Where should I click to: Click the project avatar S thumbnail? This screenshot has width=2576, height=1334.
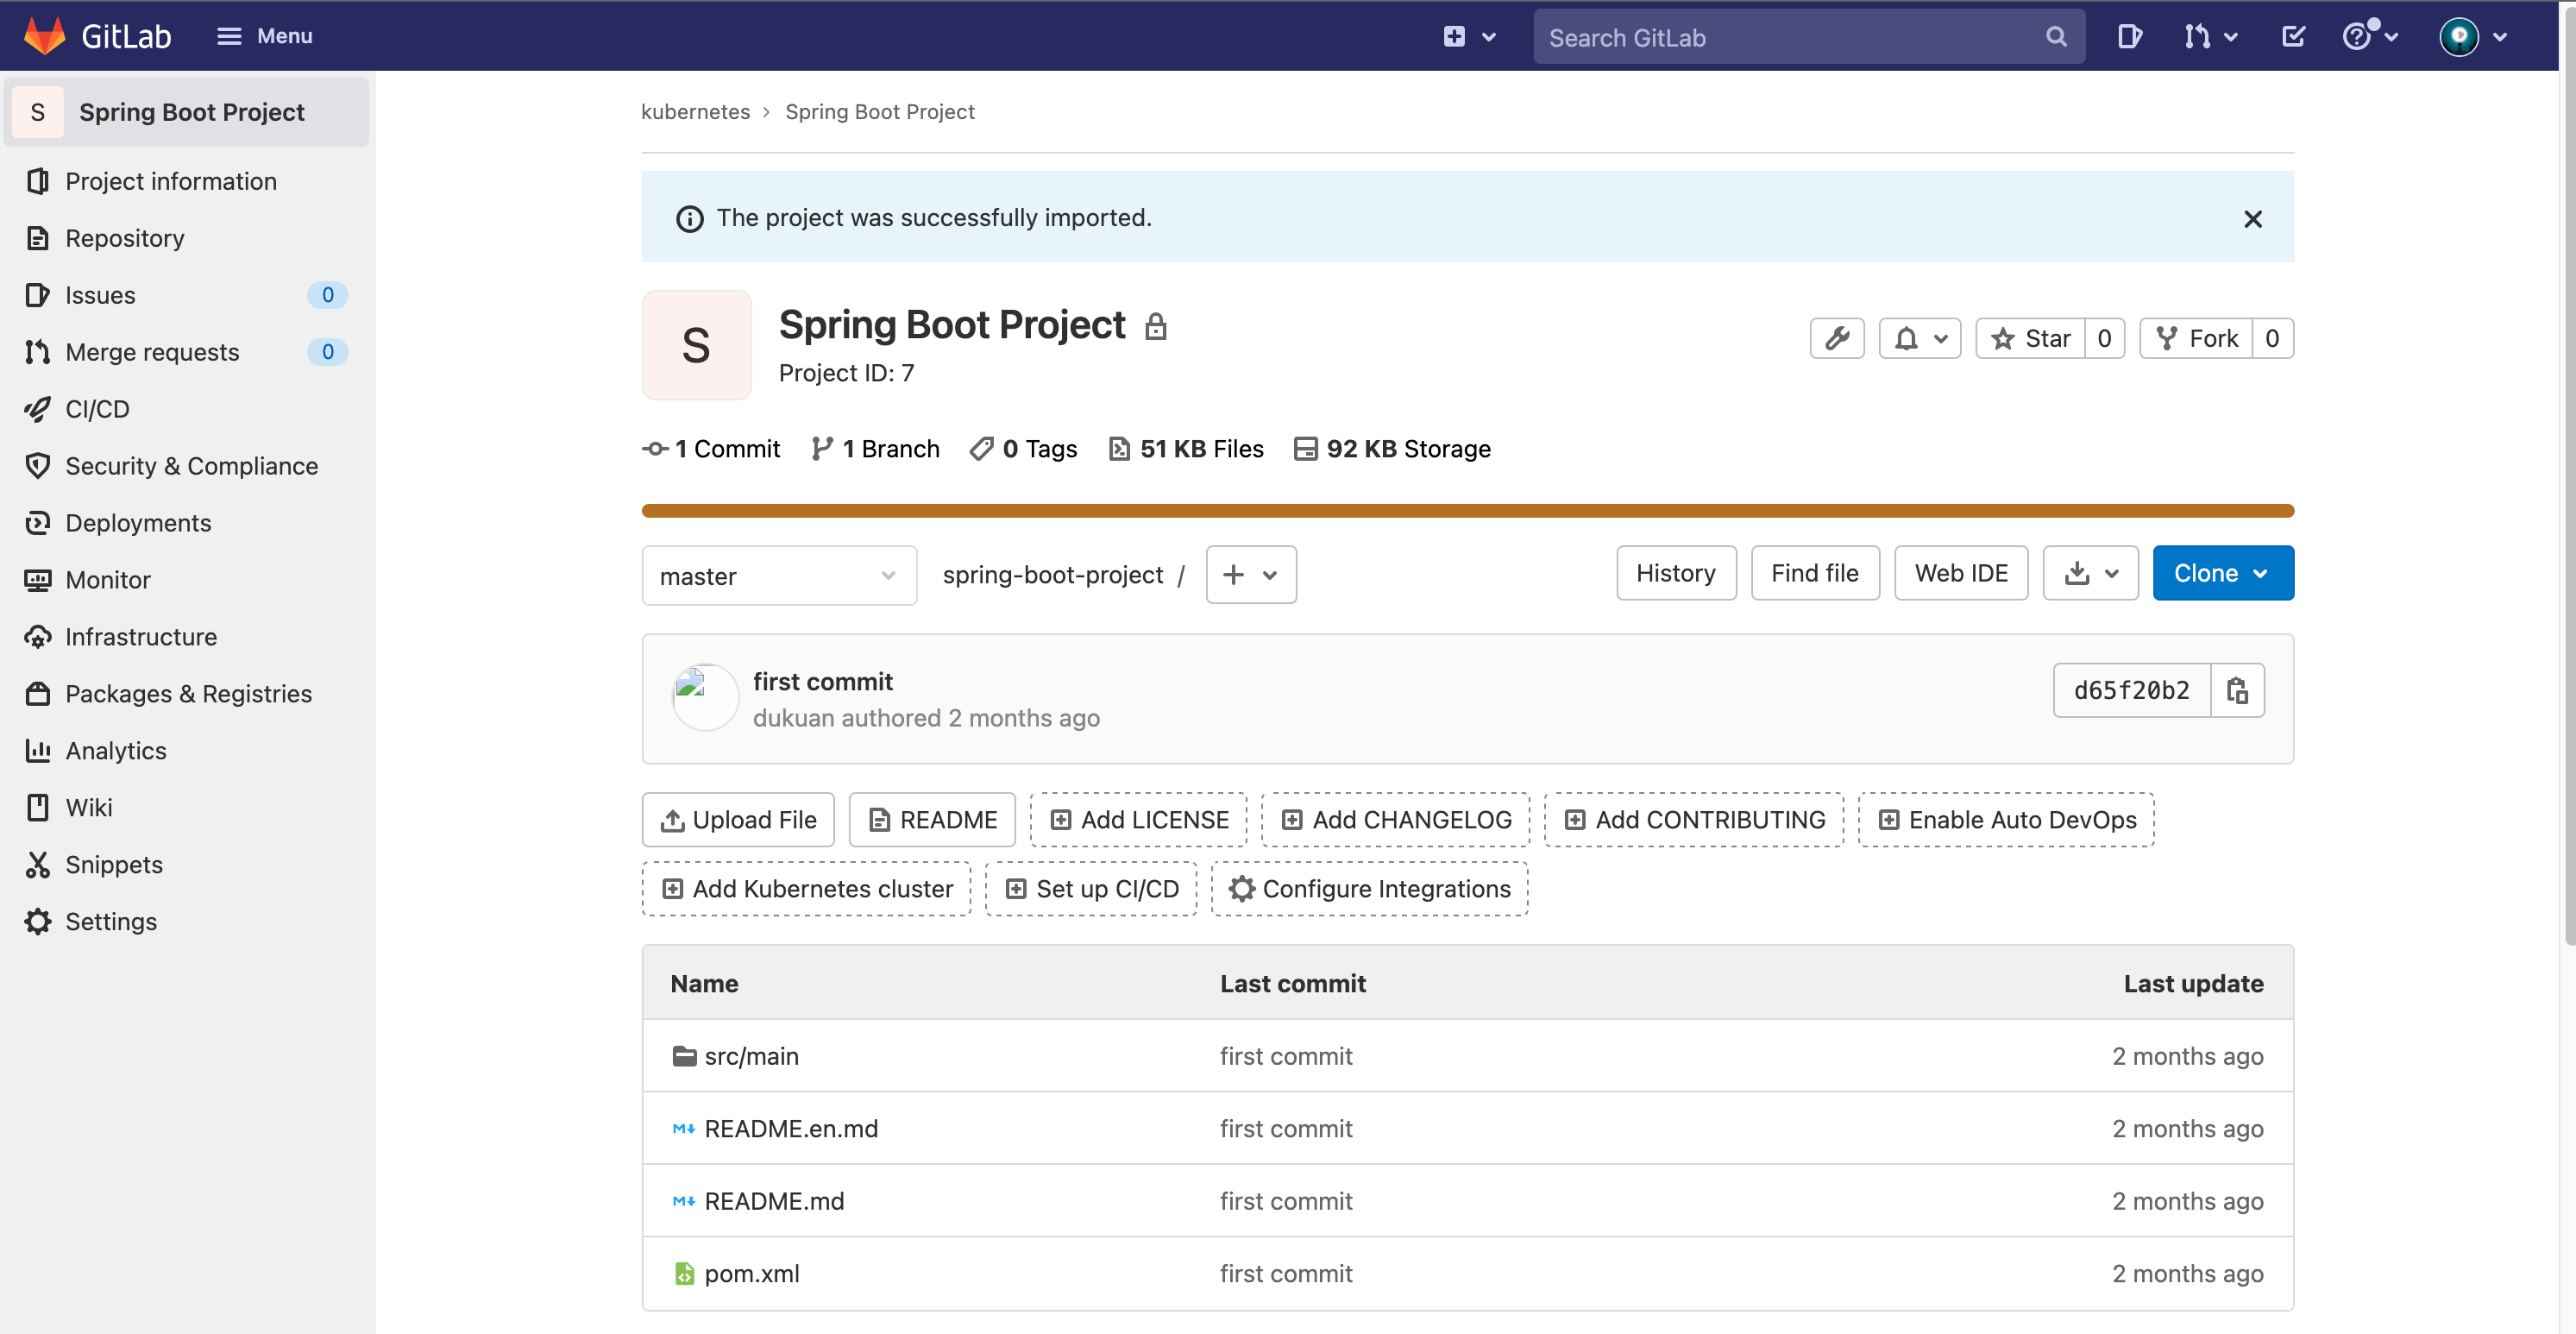pos(696,345)
